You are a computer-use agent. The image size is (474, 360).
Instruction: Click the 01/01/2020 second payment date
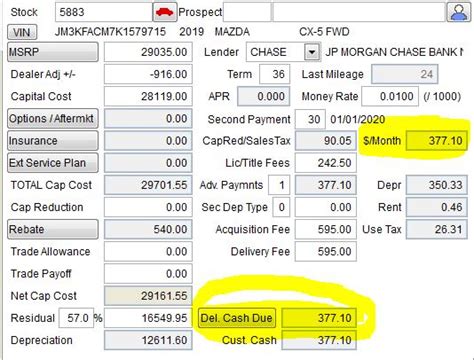click(x=358, y=119)
